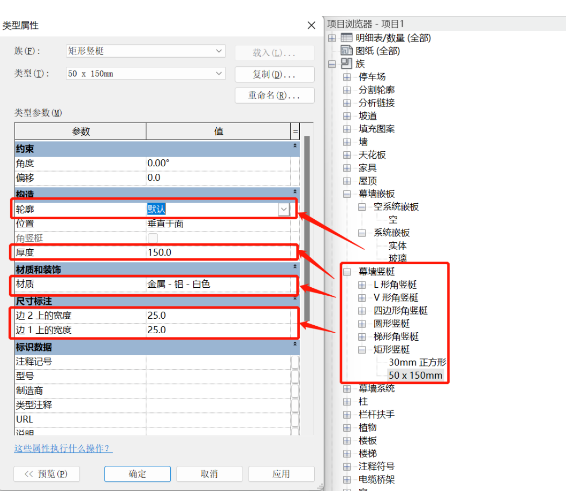Click the 角度 value field 0.00°

click(x=218, y=163)
